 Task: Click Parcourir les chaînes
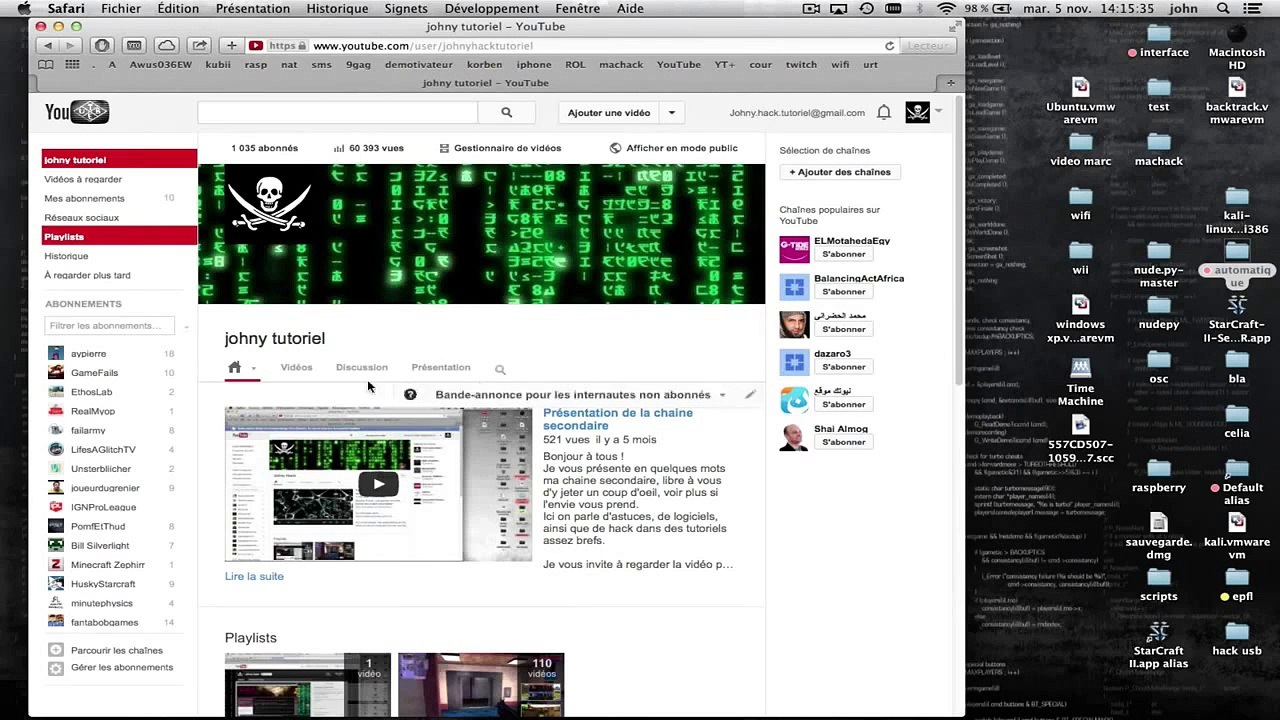tap(117, 650)
